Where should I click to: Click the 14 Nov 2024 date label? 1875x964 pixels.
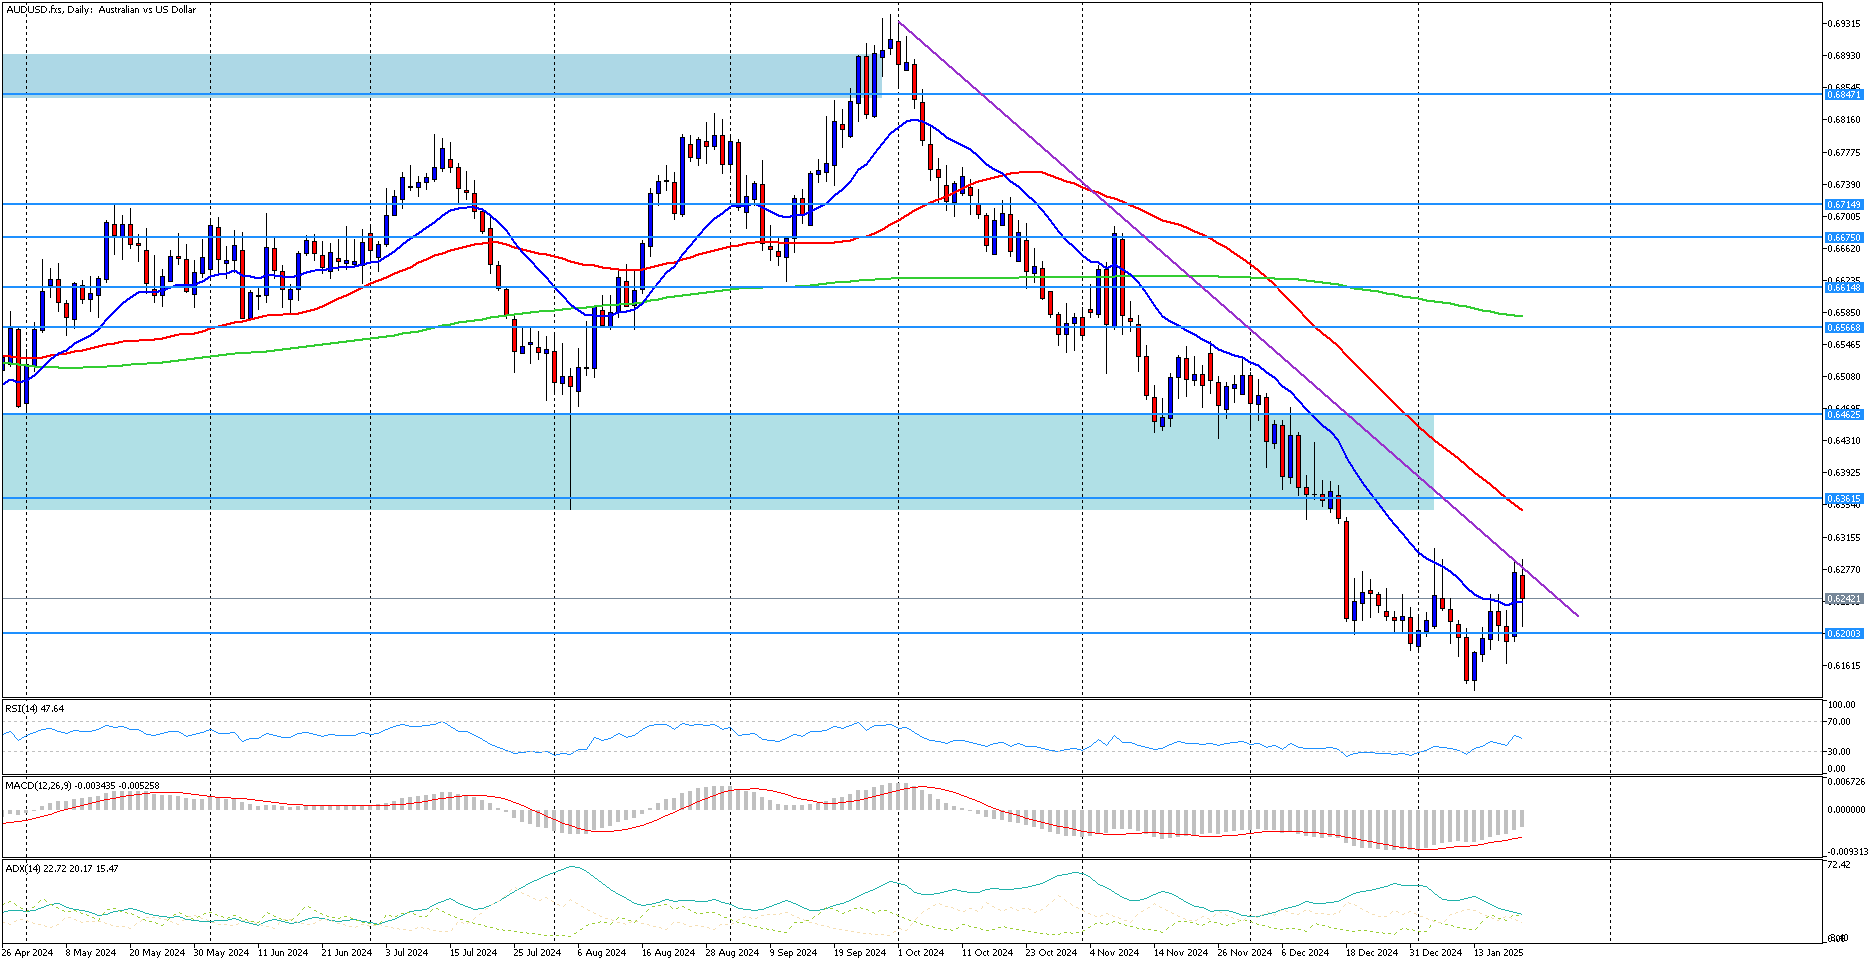[1181, 952]
